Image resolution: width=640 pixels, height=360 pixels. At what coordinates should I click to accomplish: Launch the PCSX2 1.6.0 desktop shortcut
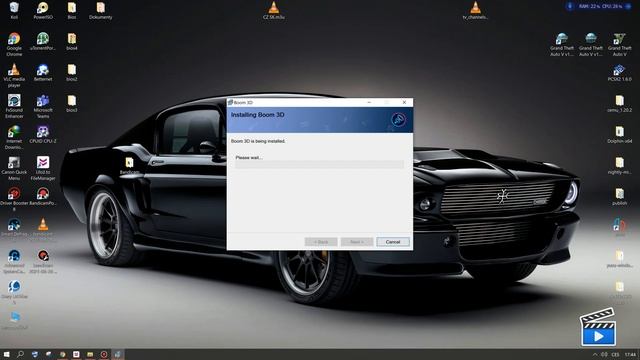(620, 73)
